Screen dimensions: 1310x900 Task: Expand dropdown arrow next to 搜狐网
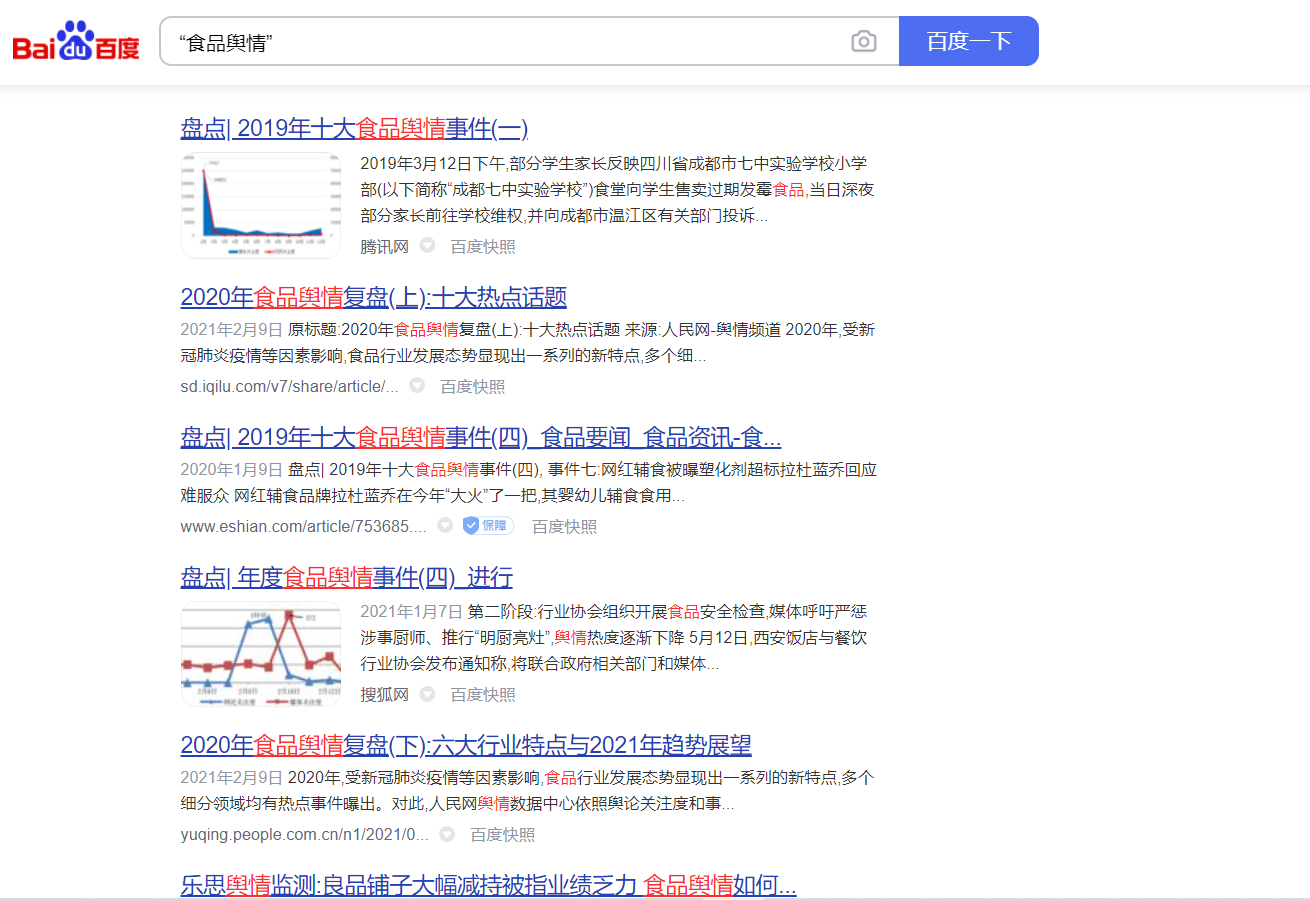point(427,694)
